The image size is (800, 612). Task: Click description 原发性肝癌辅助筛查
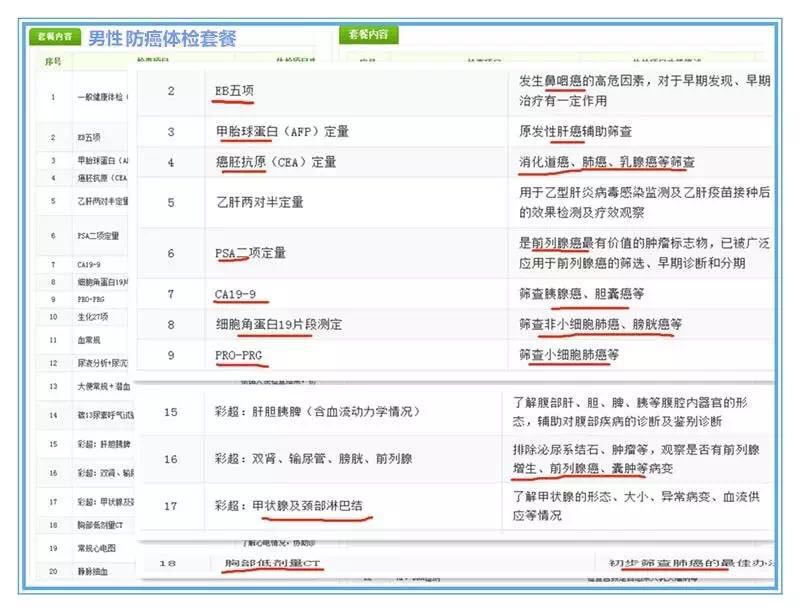575,131
